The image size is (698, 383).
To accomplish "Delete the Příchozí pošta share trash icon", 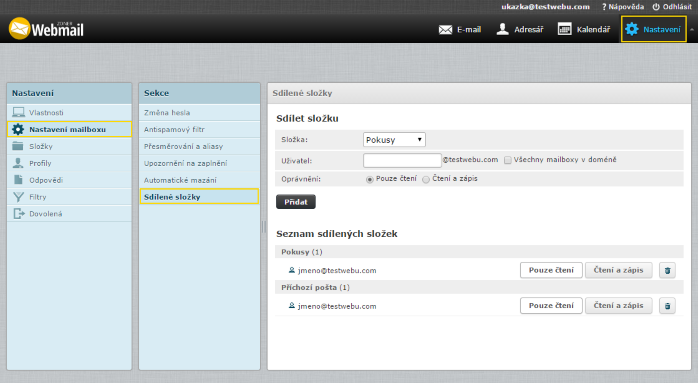I will (x=667, y=306).
